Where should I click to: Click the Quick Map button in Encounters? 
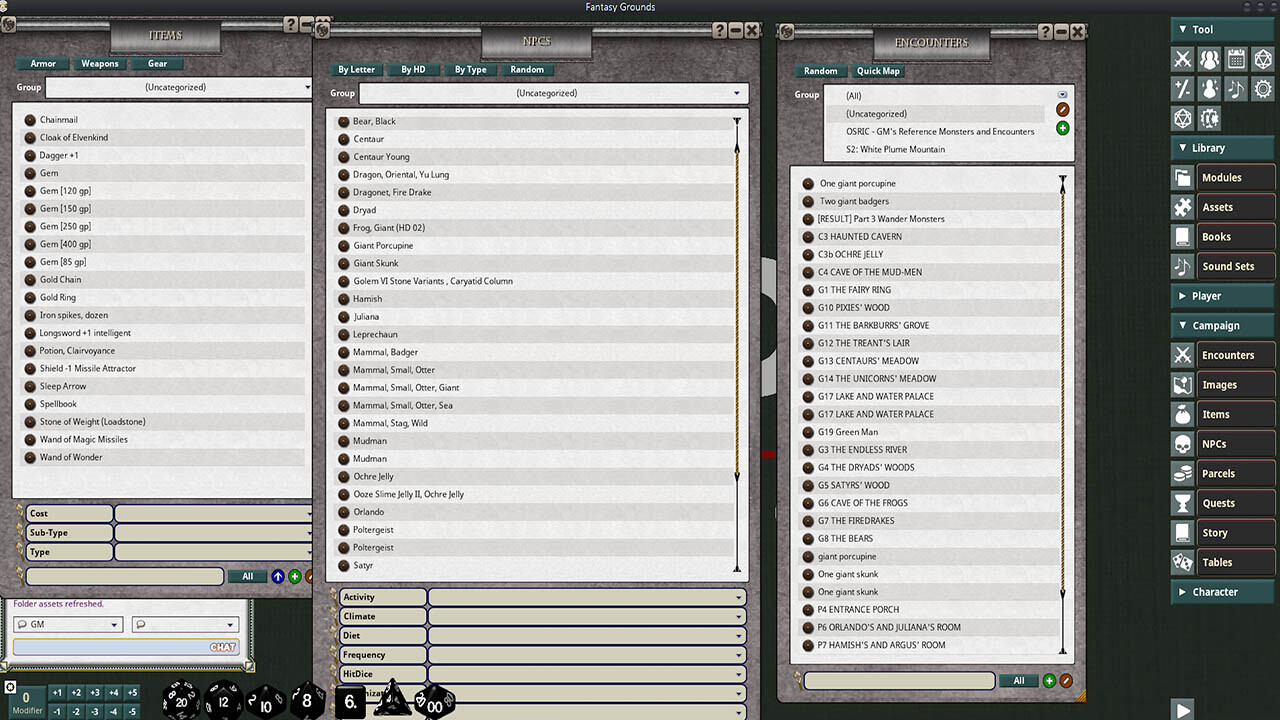(876, 71)
